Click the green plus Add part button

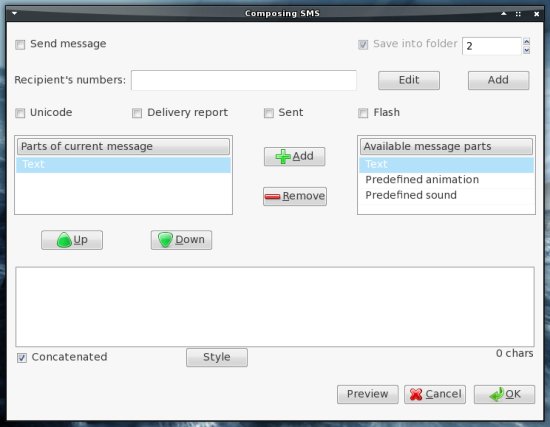click(x=294, y=156)
